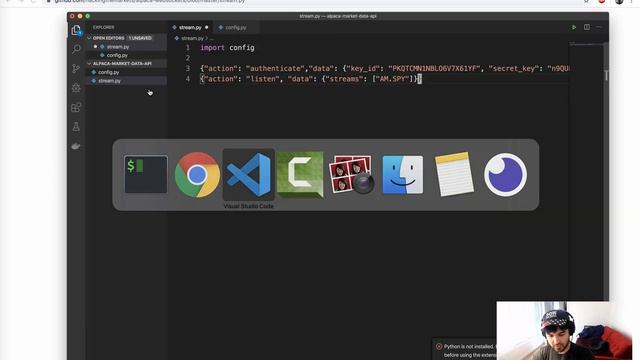Split the editor to the right
Viewport: 640px width, 360px height.
[587, 27]
